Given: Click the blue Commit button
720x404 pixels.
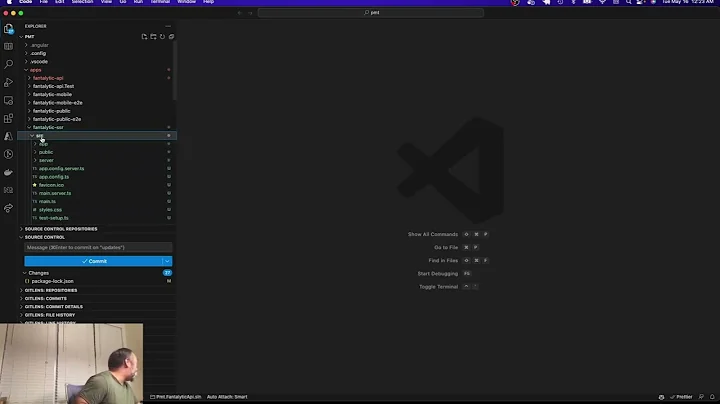Looking at the screenshot, I should 93,261.
